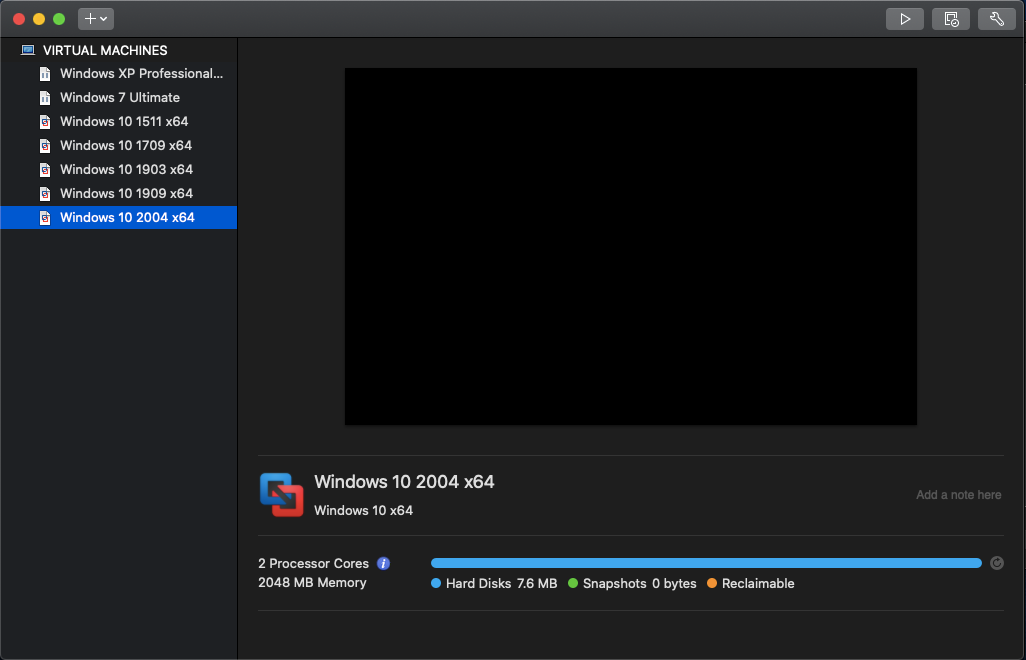Click the Virtual Machines computer icon
The image size is (1026, 660).
point(27,50)
